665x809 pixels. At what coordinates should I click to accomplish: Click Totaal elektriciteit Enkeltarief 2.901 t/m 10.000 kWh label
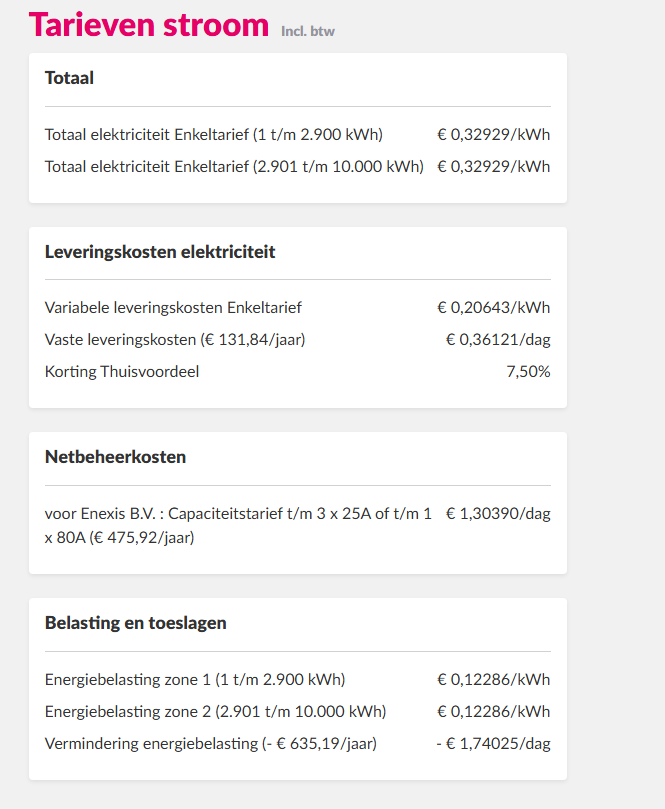pos(234,167)
